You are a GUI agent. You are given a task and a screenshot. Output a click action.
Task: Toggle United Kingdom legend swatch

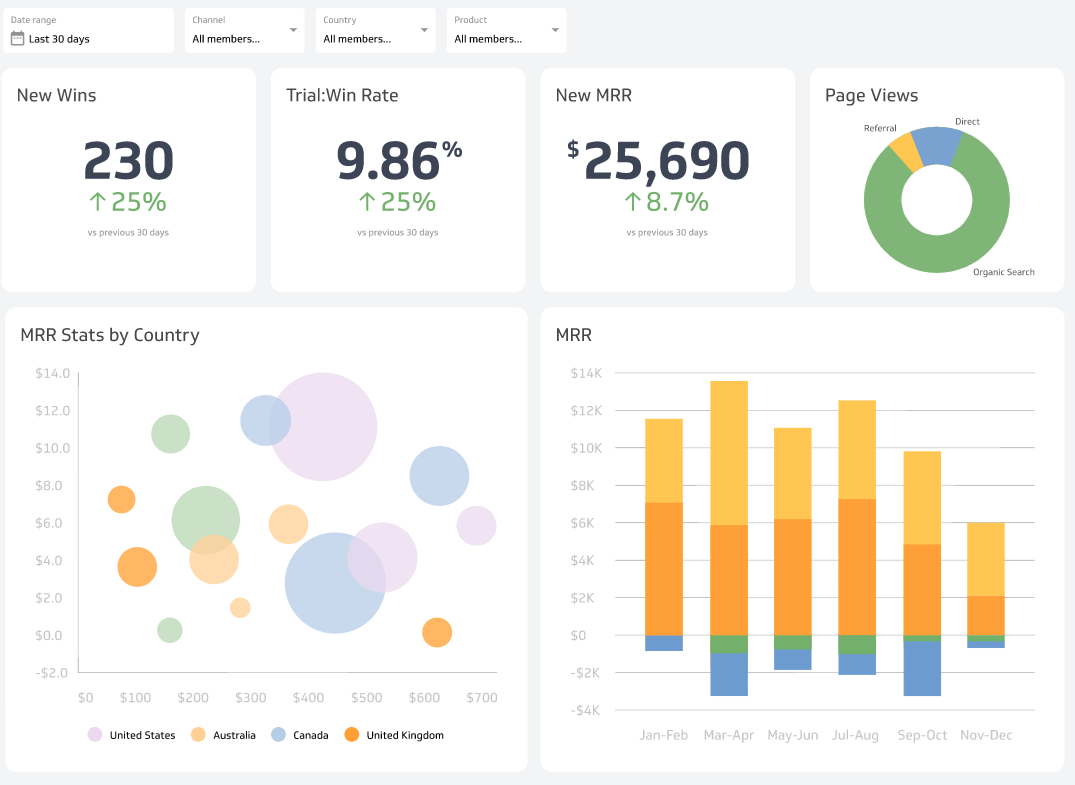(352, 734)
